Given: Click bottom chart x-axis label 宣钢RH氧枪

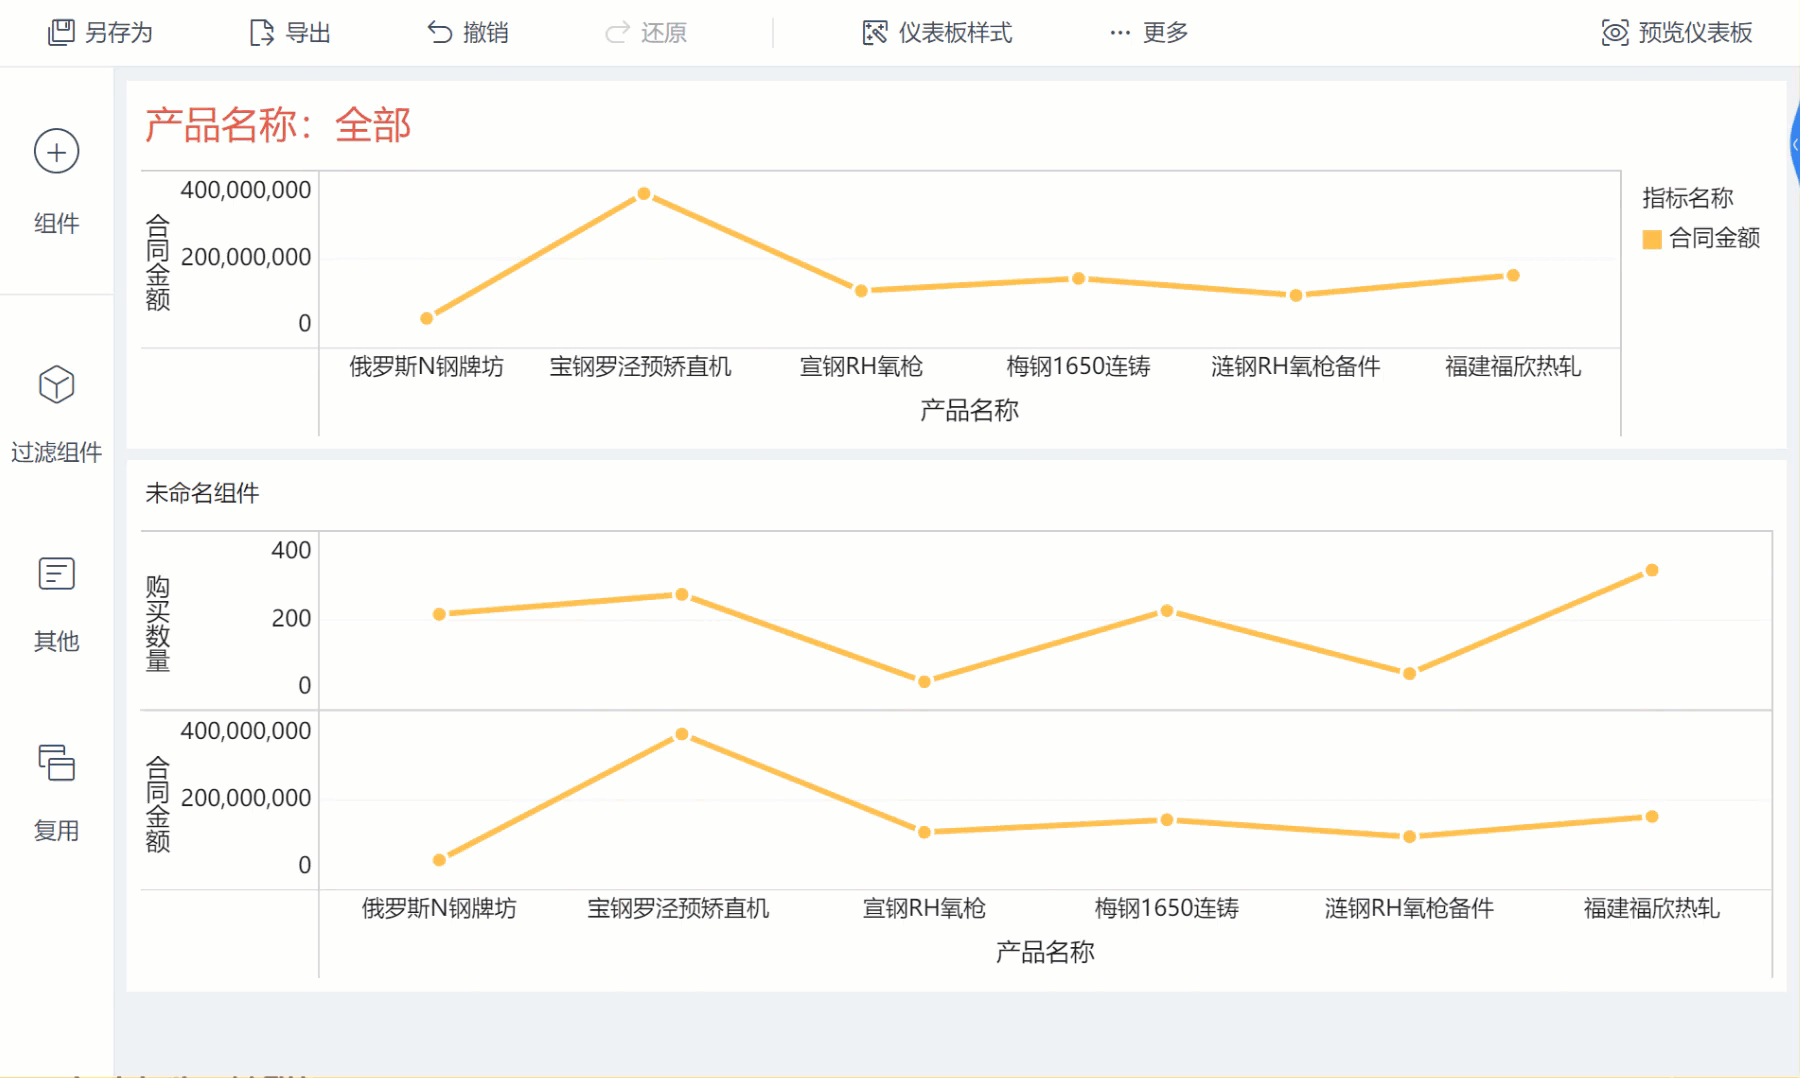Looking at the screenshot, I should [x=924, y=908].
